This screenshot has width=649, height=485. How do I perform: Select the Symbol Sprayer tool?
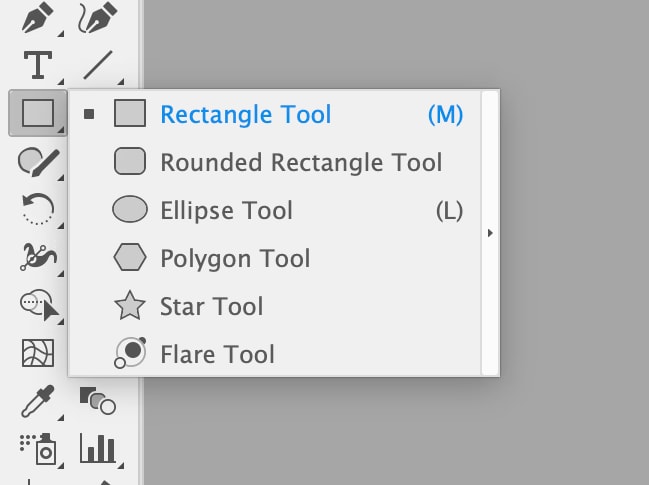(x=37, y=449)
